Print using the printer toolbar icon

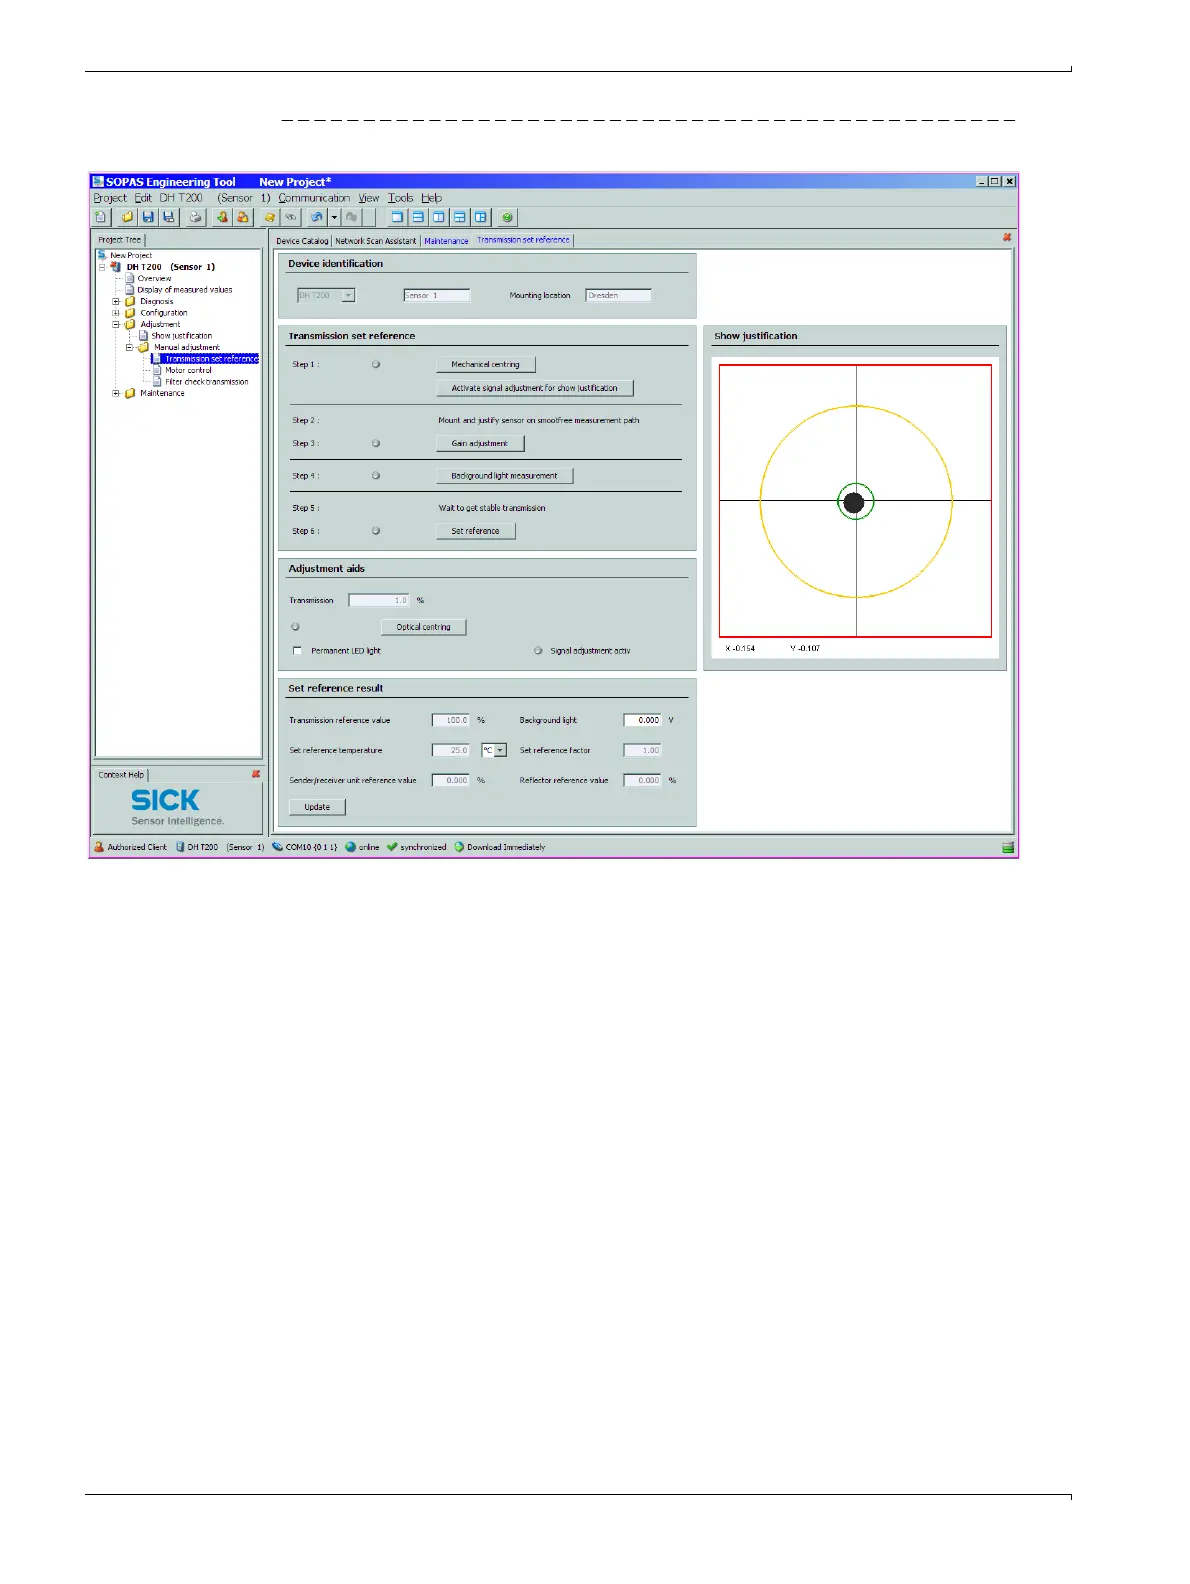[x=196, y=217]
